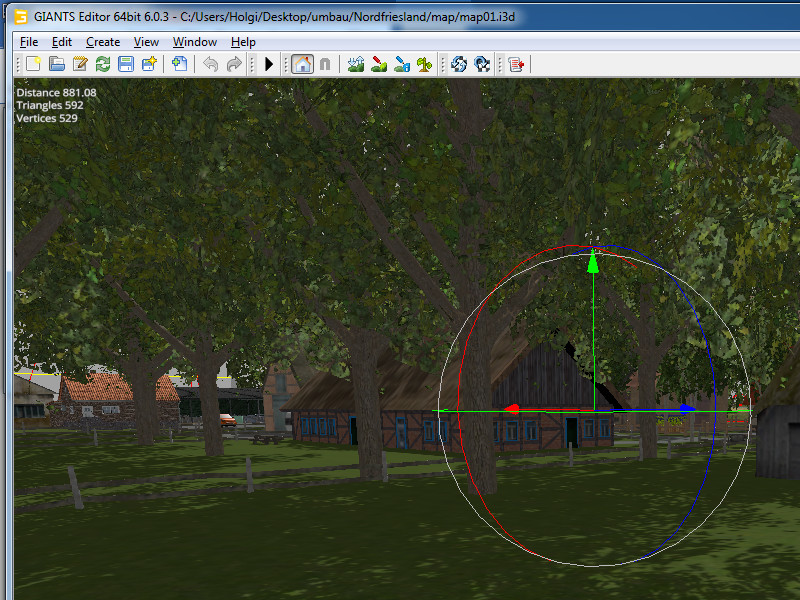Open the File menu
The height and width of the screenshot is (600, 800).
[x=29, y=42]
